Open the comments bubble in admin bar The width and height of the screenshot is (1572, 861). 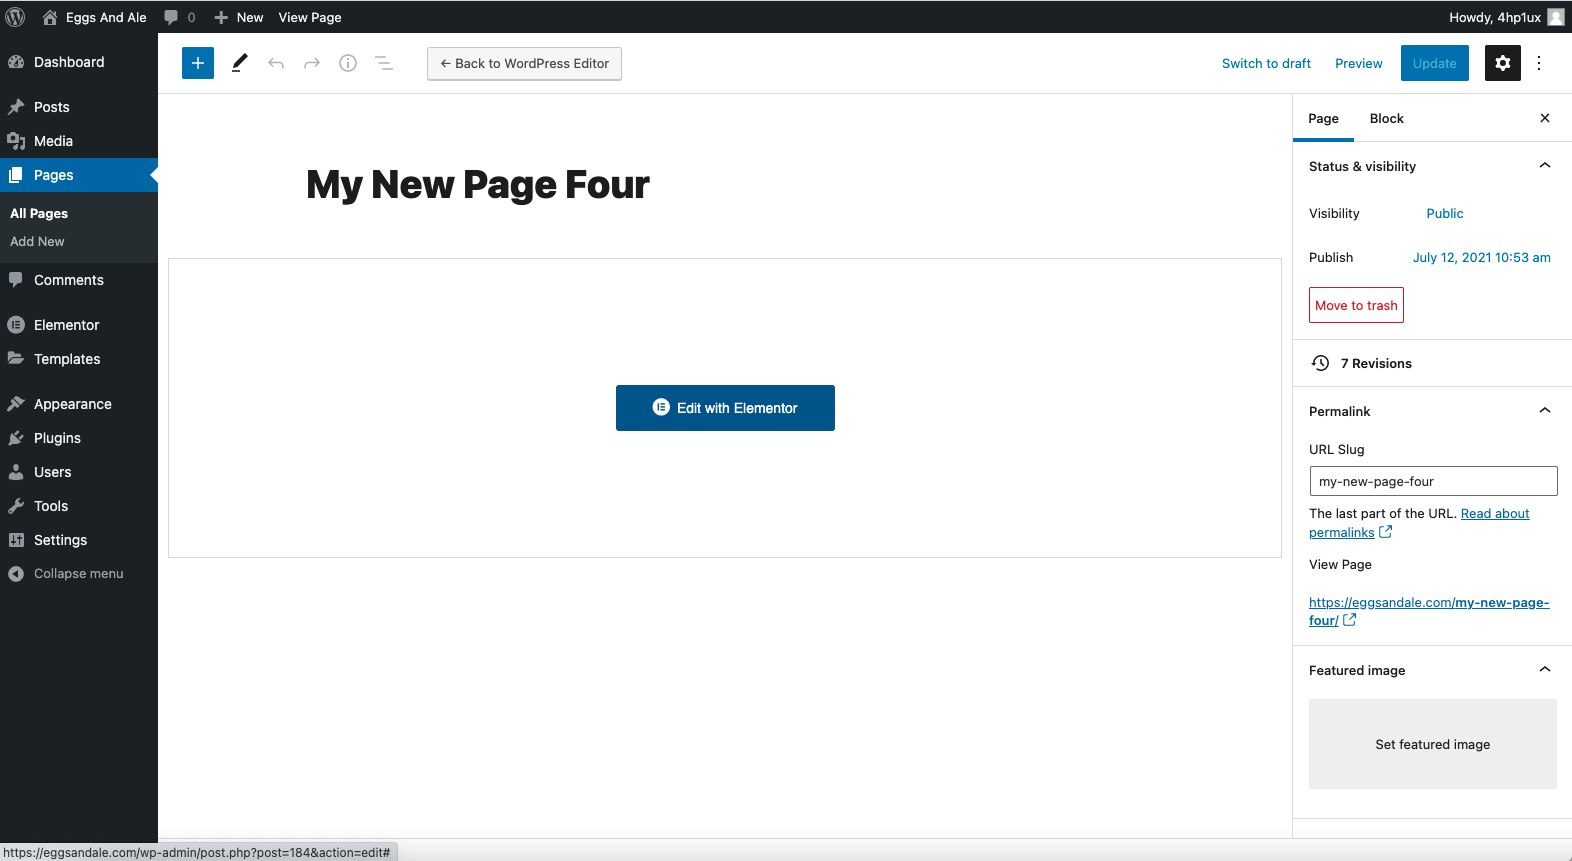tap(179, 17)
